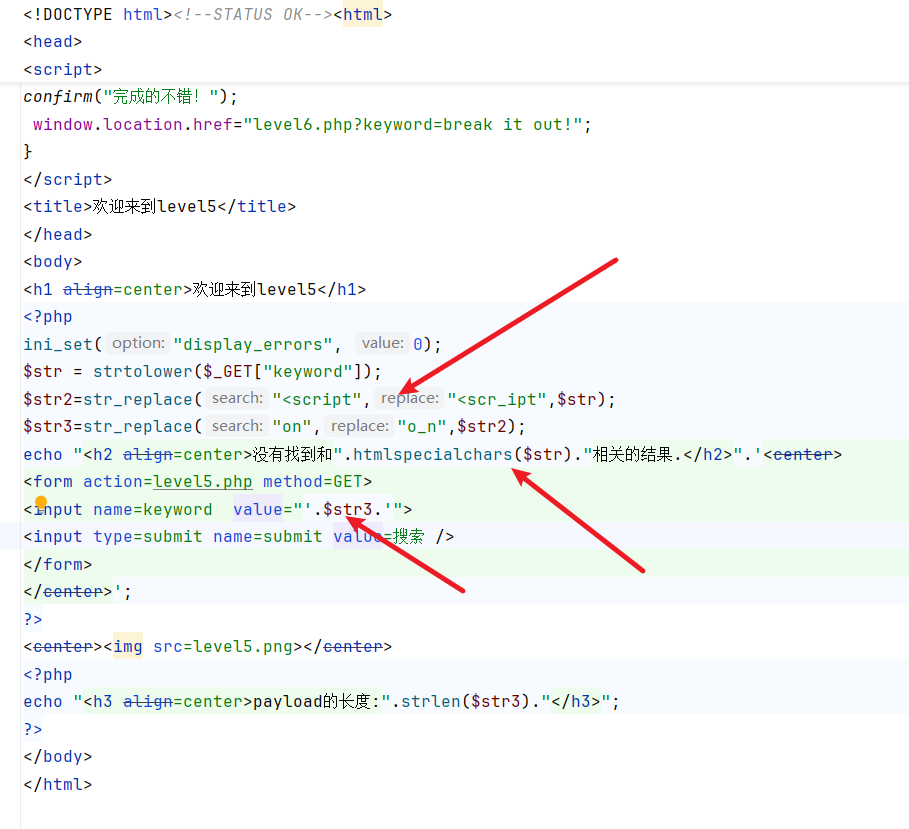This screenshot has width=909, height=829.
Task: Click the orange intention bulb icon
Action: 41,502
